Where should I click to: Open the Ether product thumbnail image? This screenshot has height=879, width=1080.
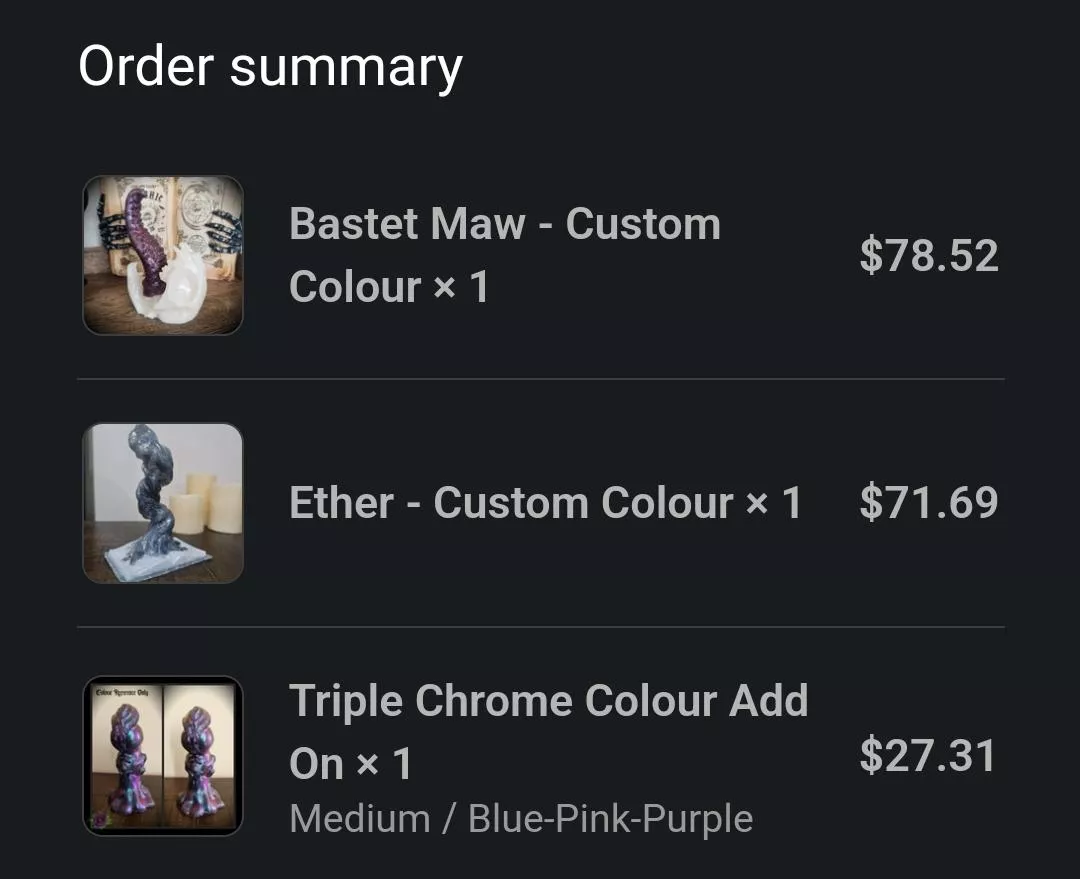click(x=163, y=503)
